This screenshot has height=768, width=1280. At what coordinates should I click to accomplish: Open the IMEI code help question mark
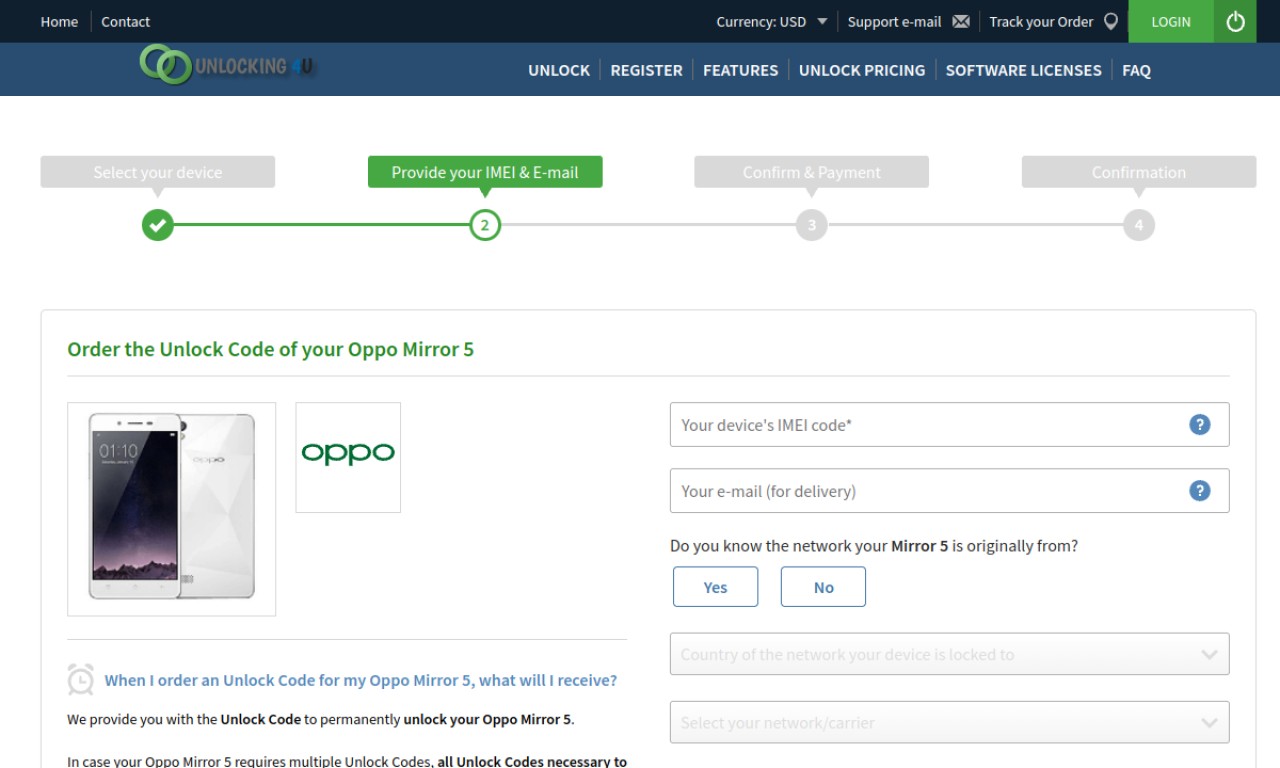tap(1200, 424)
